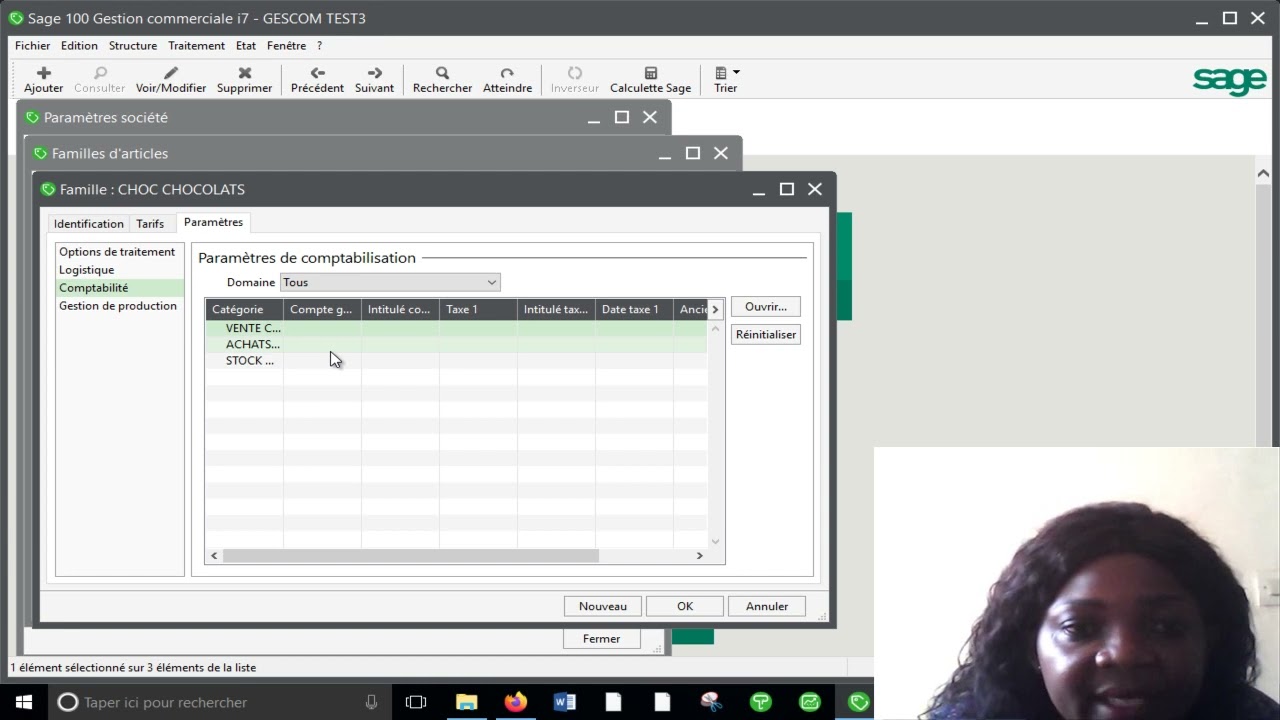Open the Structure menu

coord(133,46)
